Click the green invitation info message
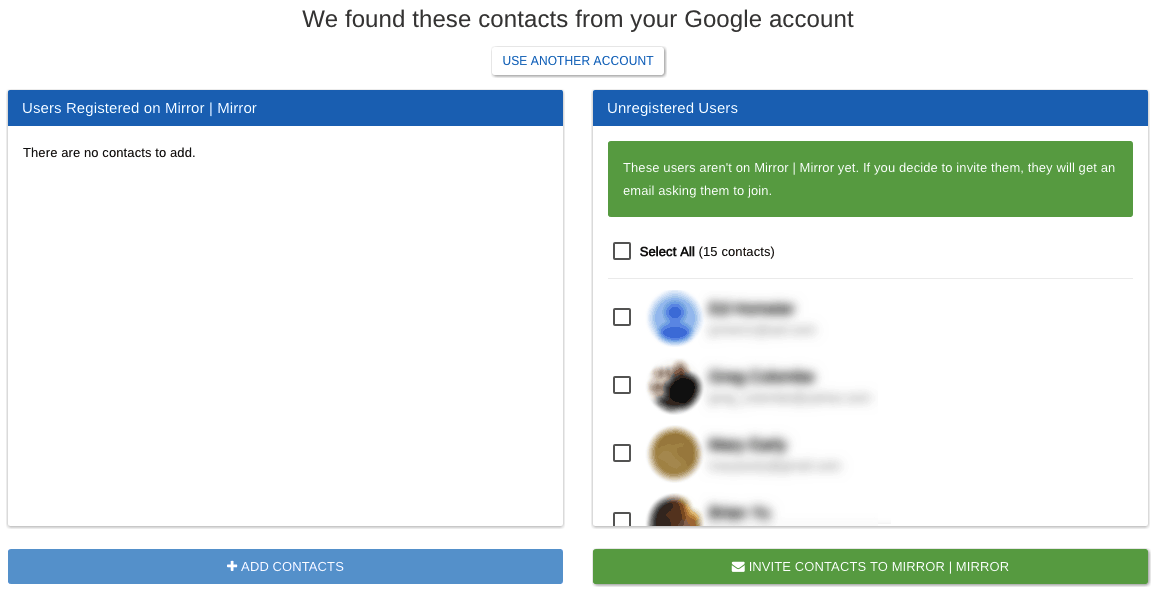 (870, 179)
